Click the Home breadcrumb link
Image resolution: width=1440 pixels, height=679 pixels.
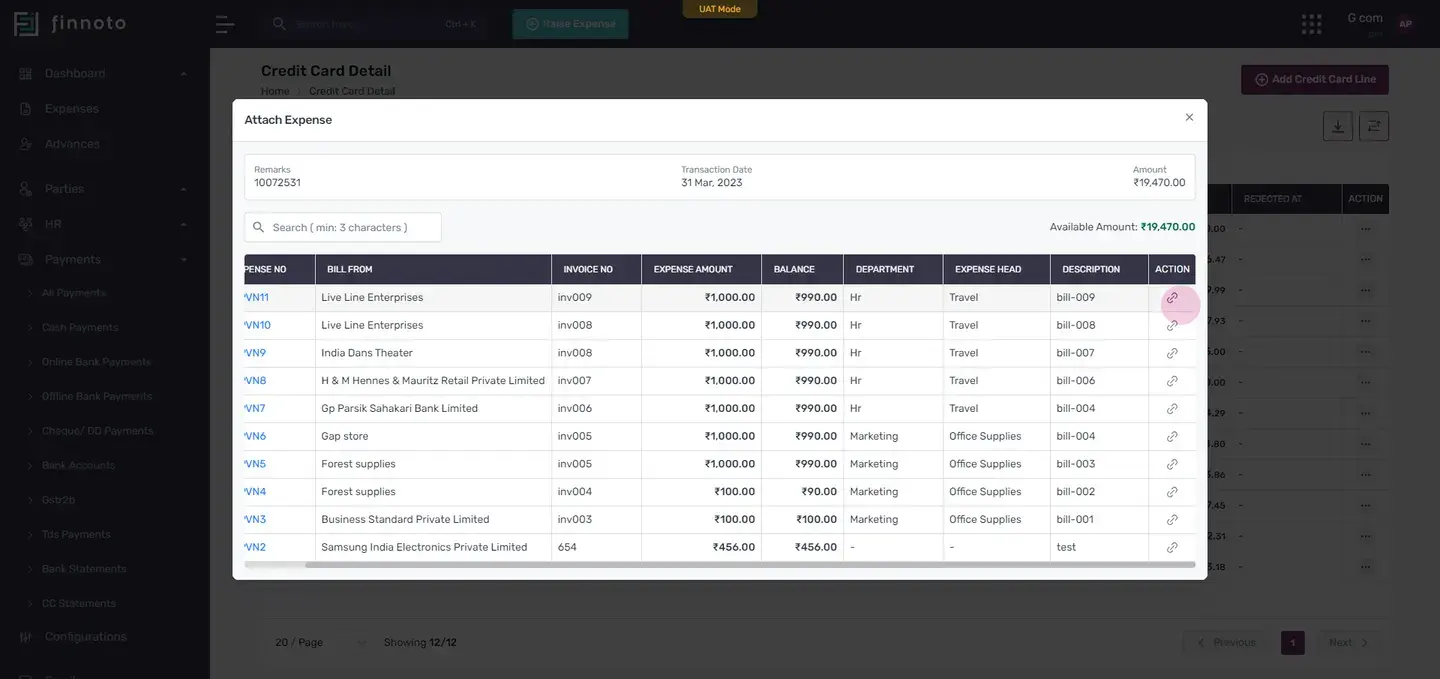(275, 91)
